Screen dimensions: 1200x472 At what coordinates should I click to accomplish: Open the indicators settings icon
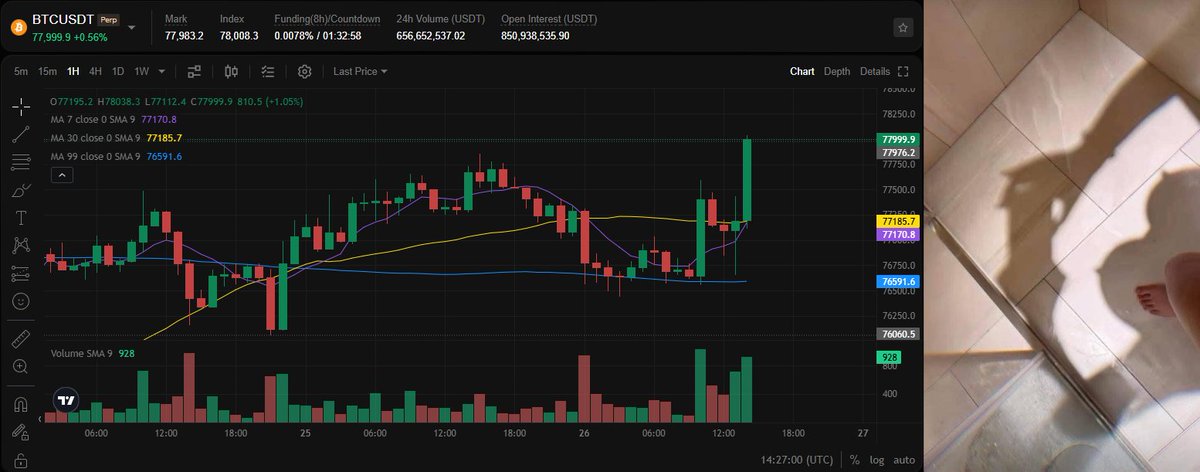(194, 72)
